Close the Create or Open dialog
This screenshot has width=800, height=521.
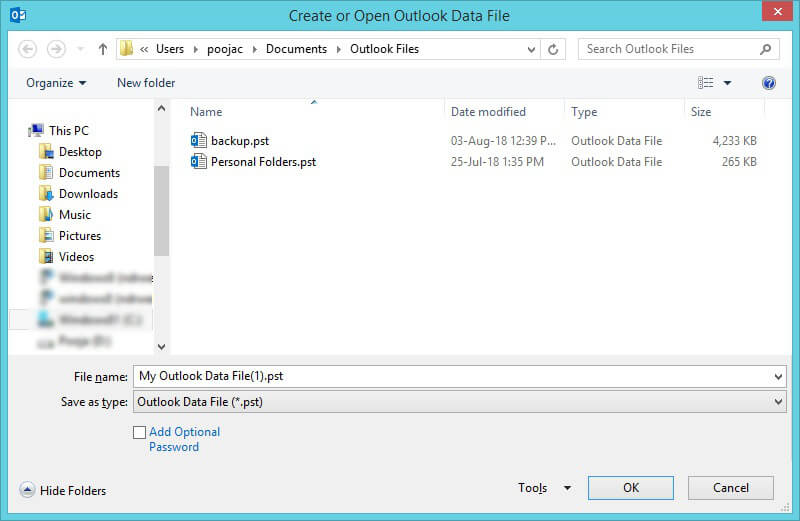777,11
